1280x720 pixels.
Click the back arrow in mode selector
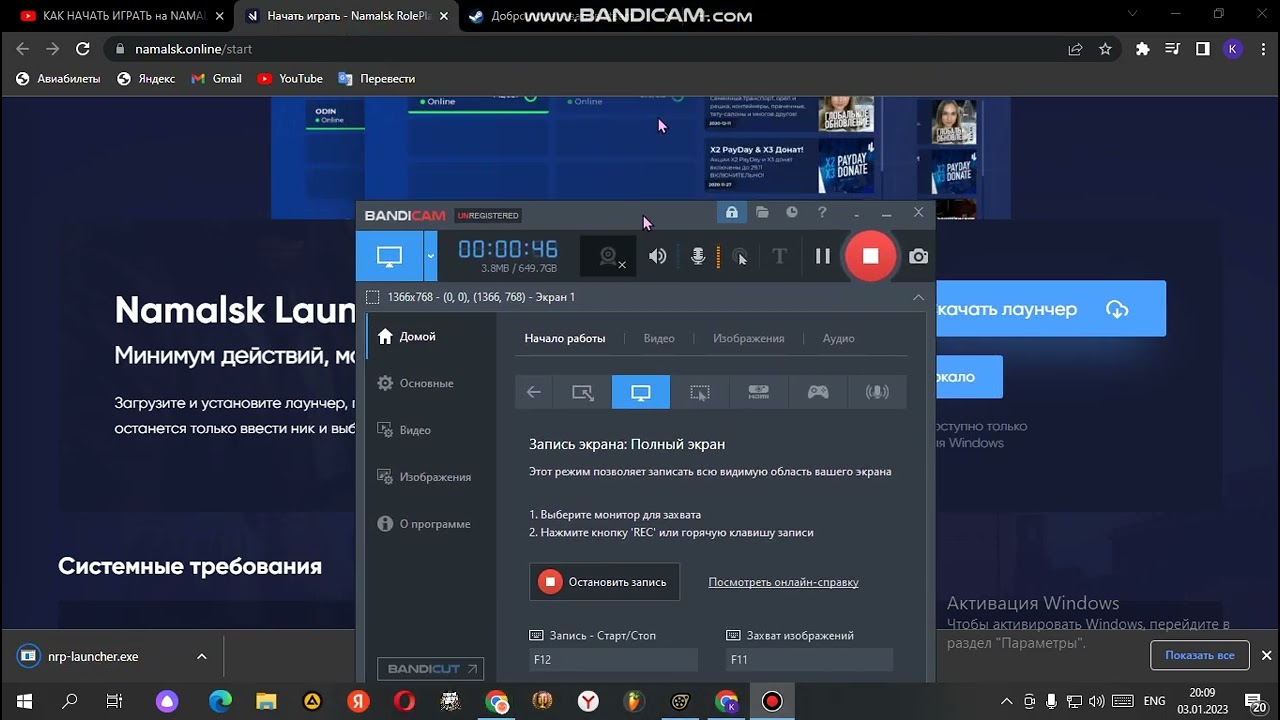[x=534, y=392]
